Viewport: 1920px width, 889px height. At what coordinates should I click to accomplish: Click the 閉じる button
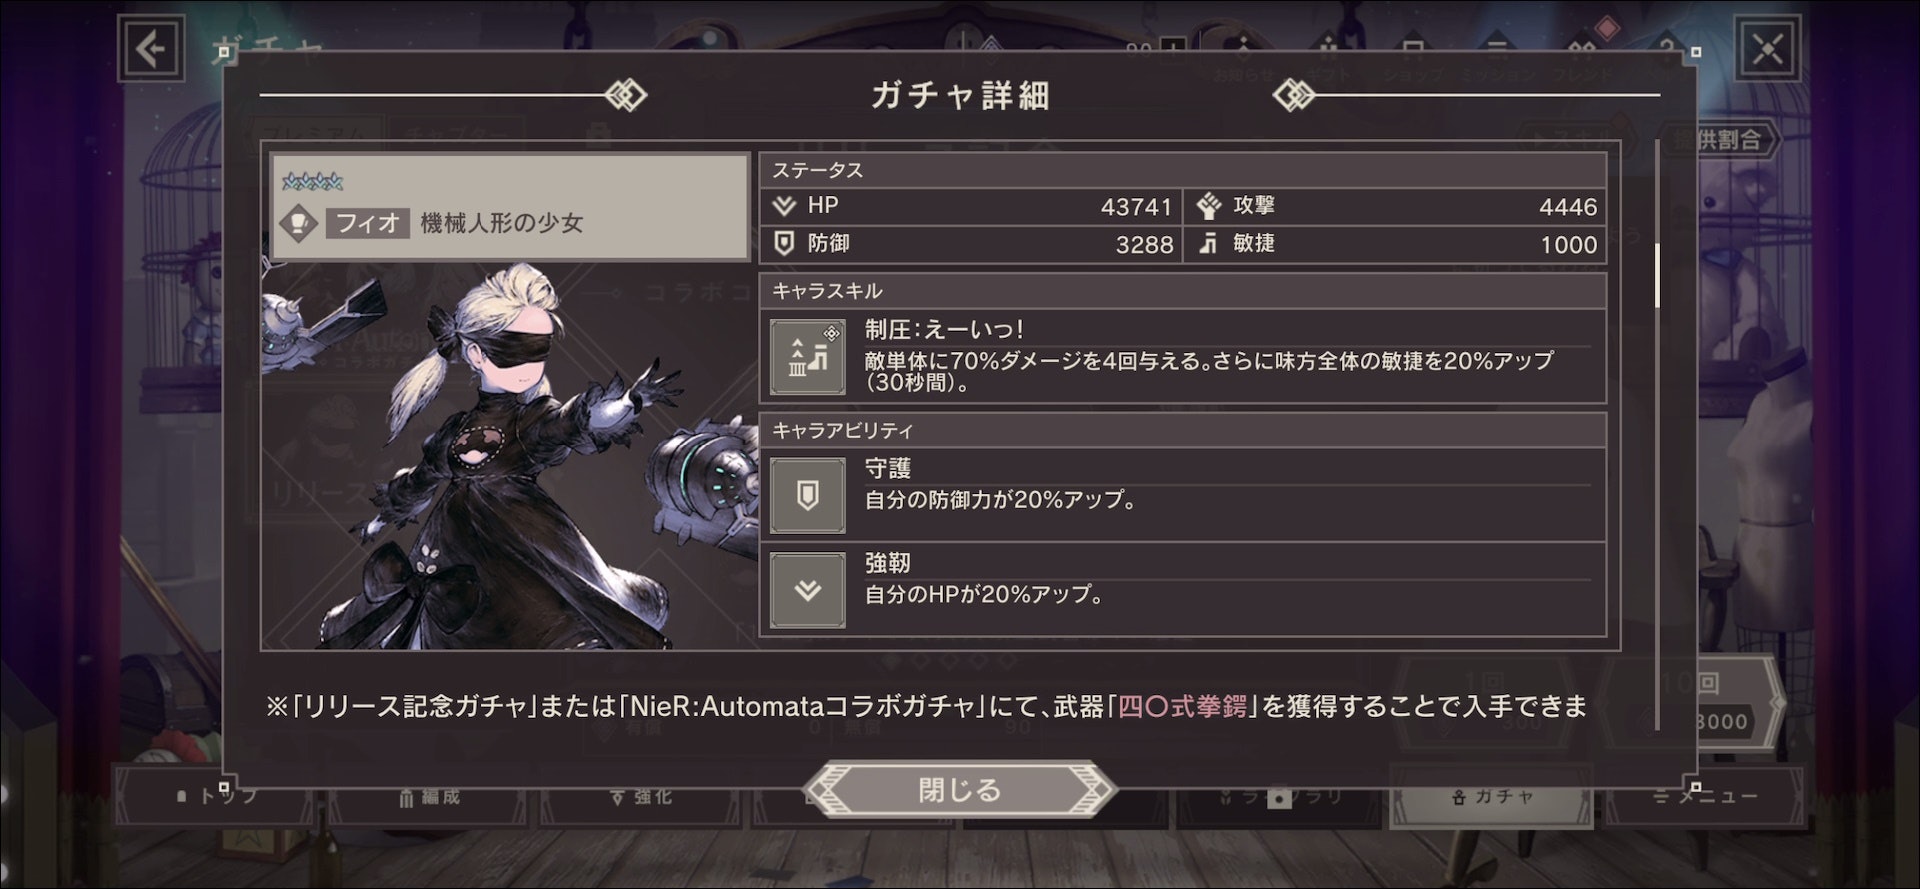click(960, 790)
